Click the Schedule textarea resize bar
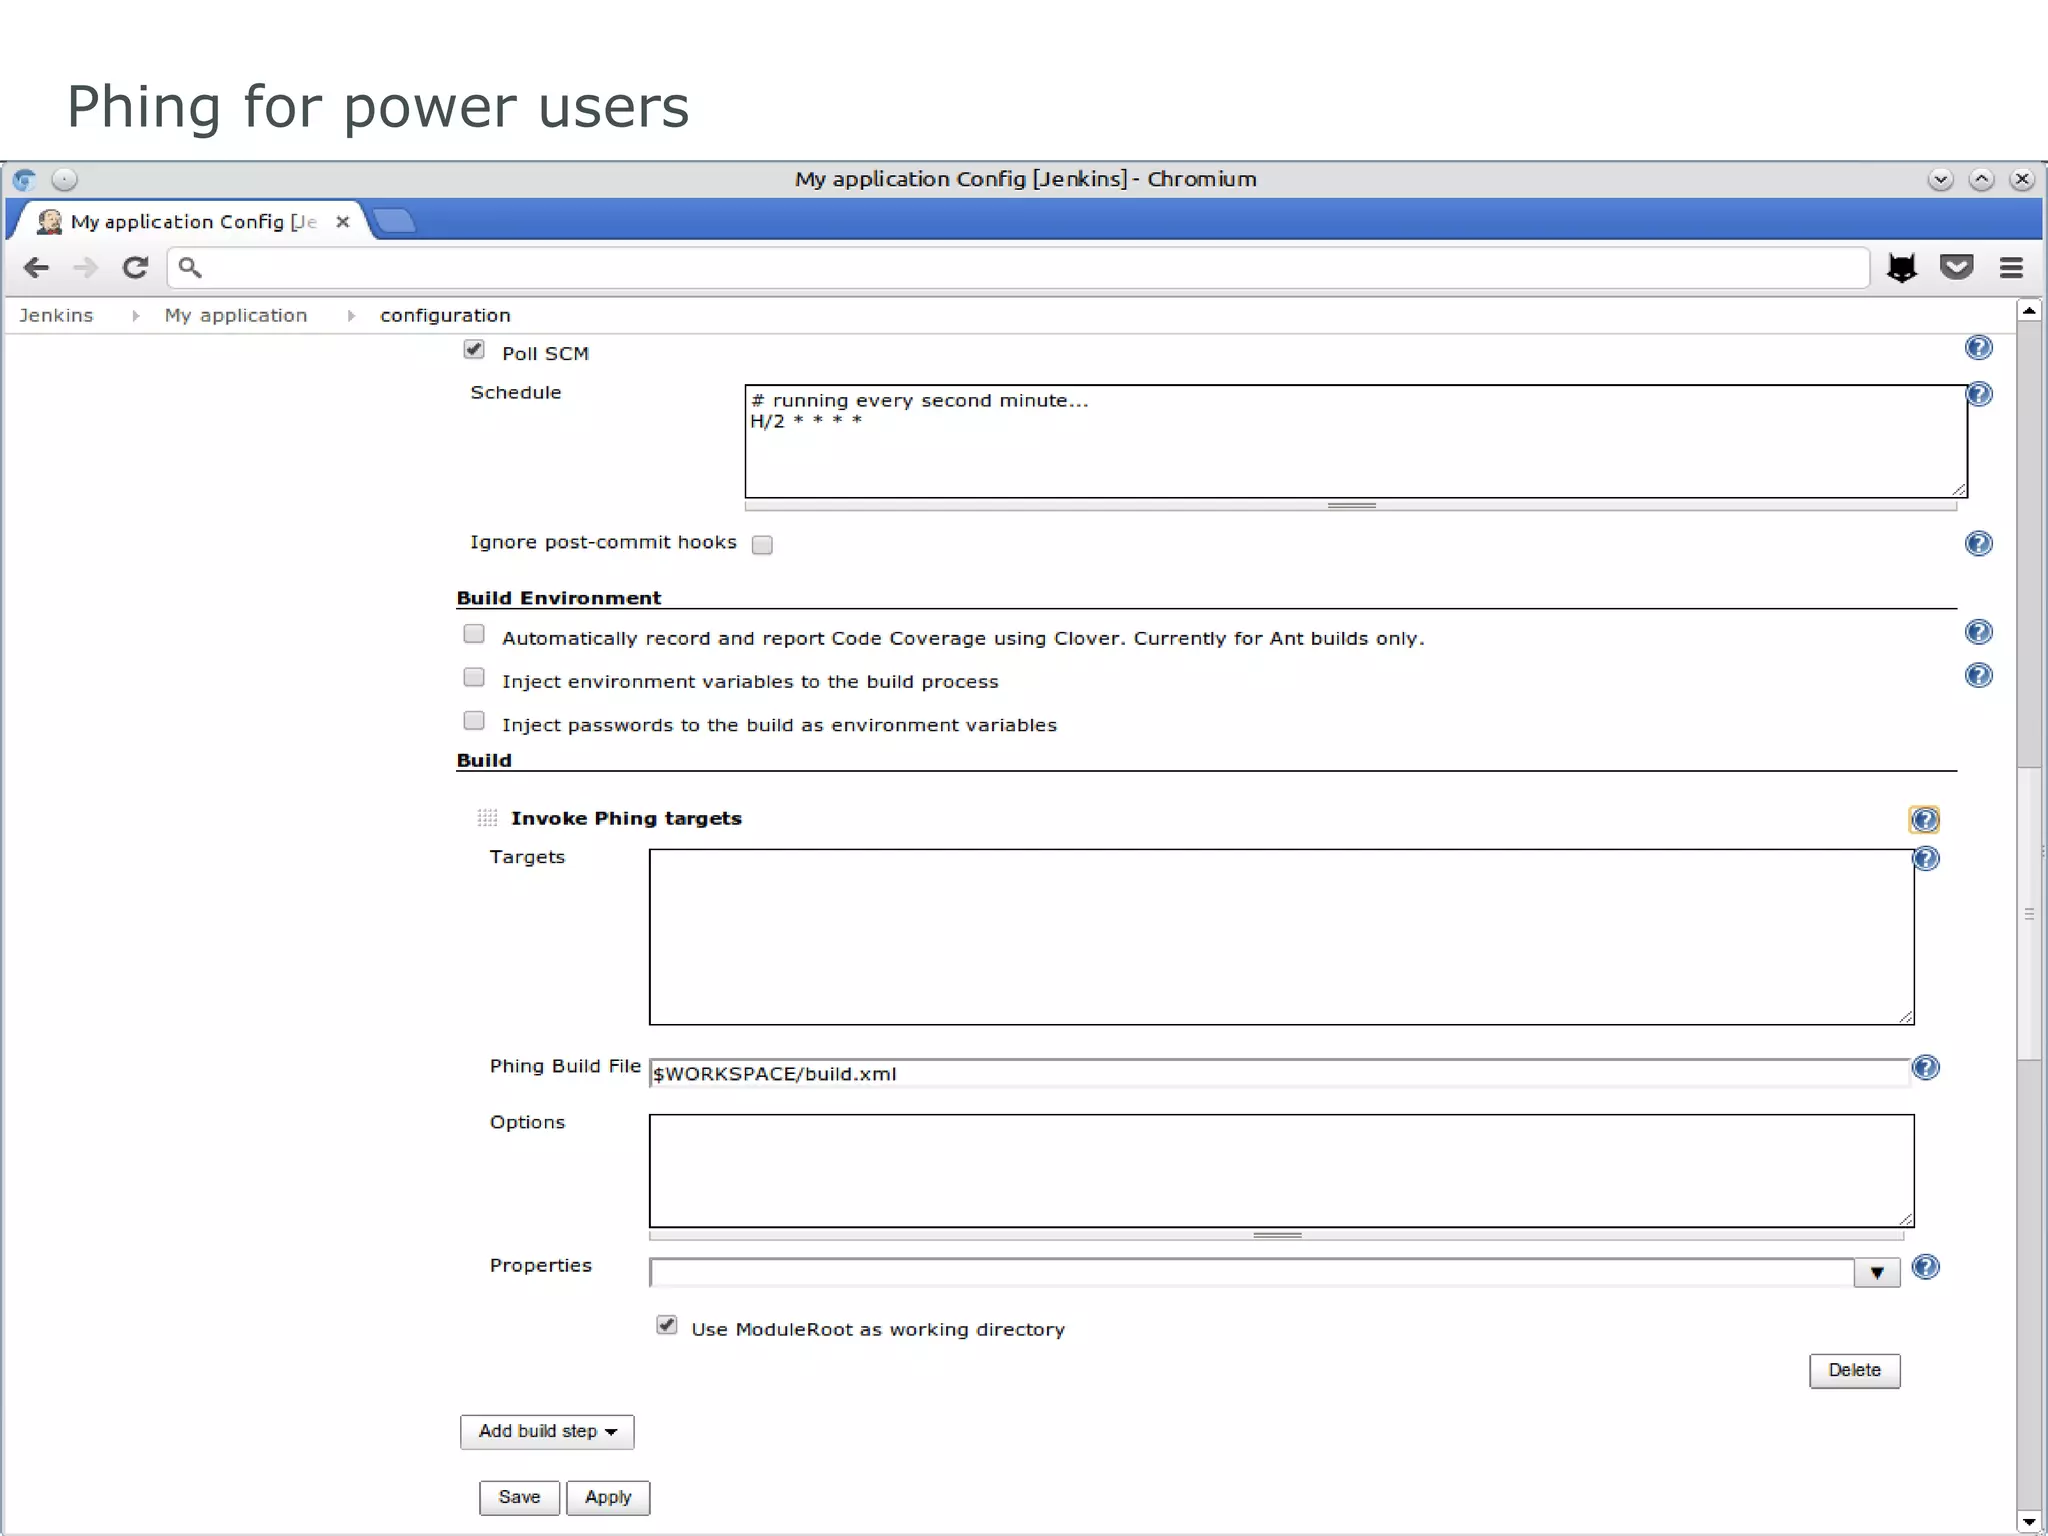 click(x=1351, y=506)
